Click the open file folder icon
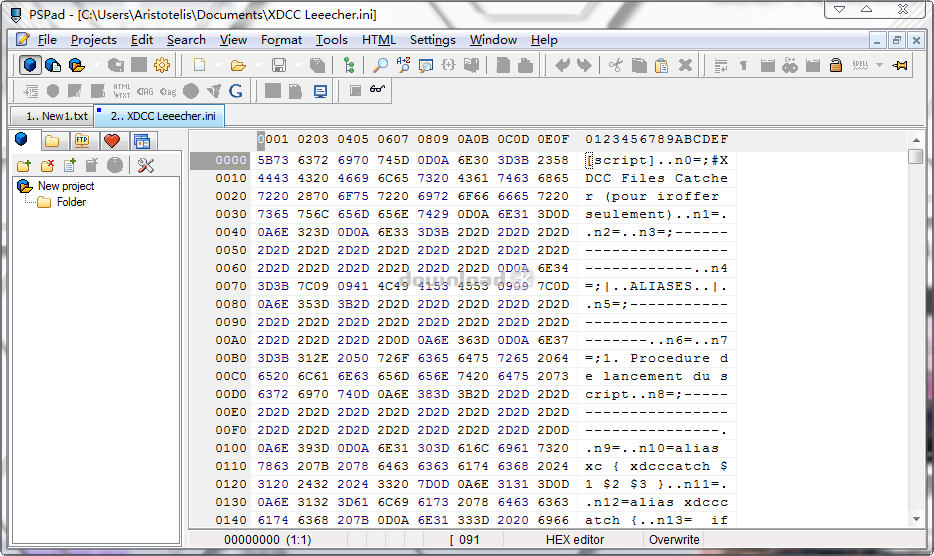The image size is (934, 556). [238, 65]
